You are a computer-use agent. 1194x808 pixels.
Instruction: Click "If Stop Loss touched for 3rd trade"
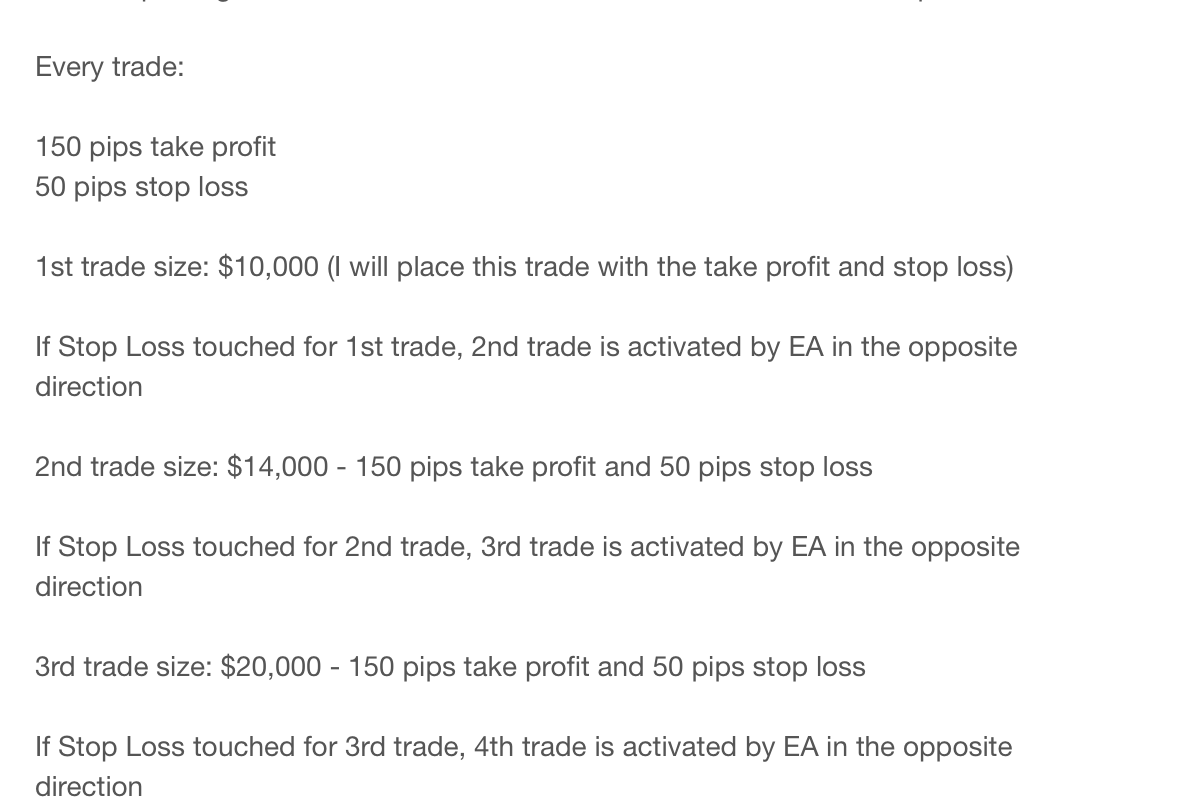(250, 747)
